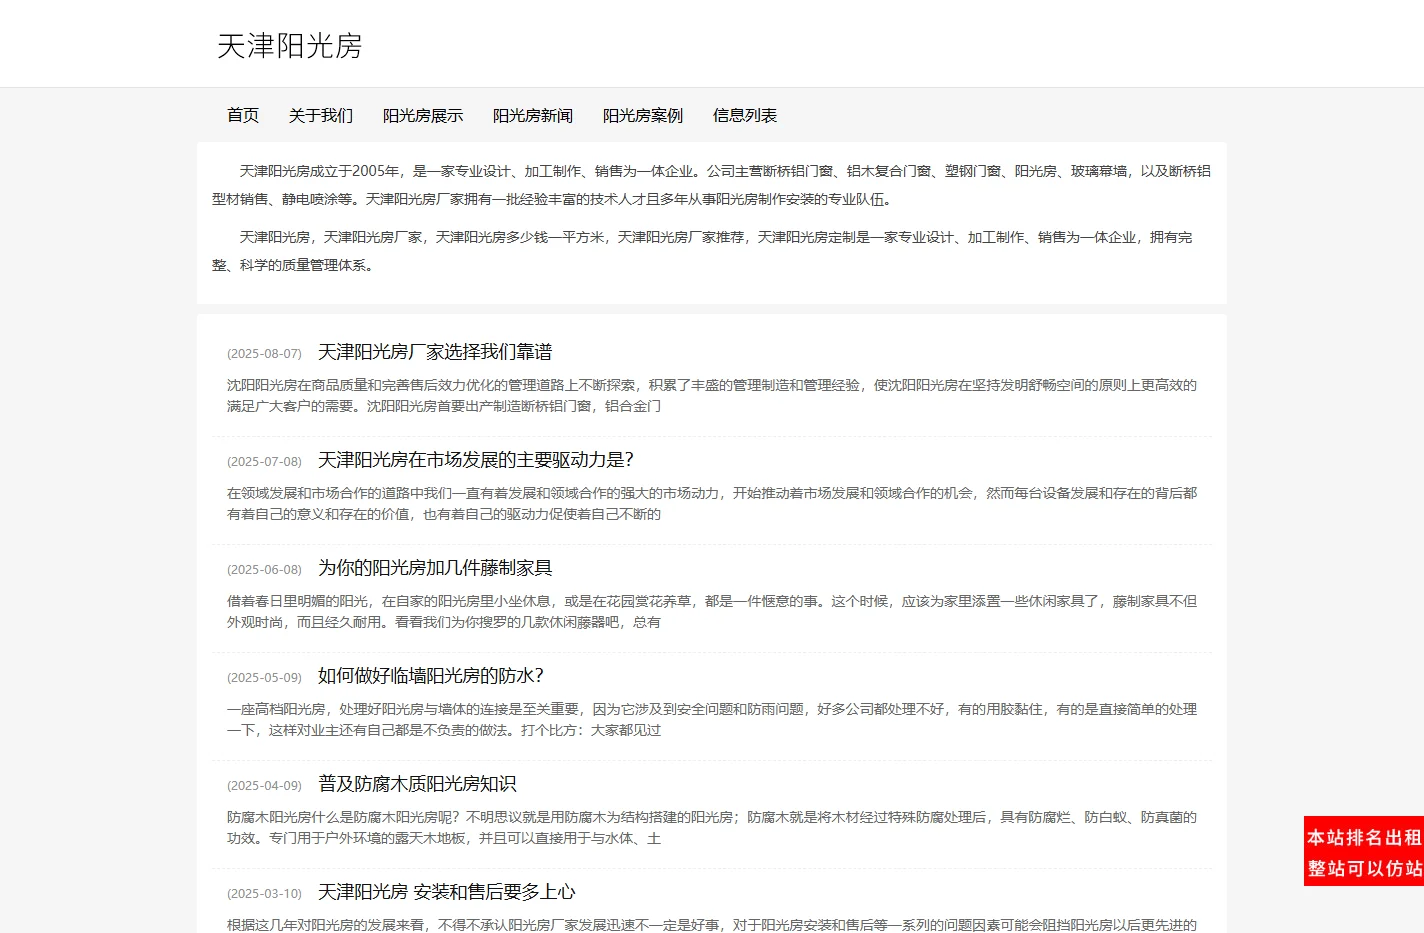Go to 阳光房新闻 section
Viewport: 1424px width, 933px height.
[x=533, y=116]
